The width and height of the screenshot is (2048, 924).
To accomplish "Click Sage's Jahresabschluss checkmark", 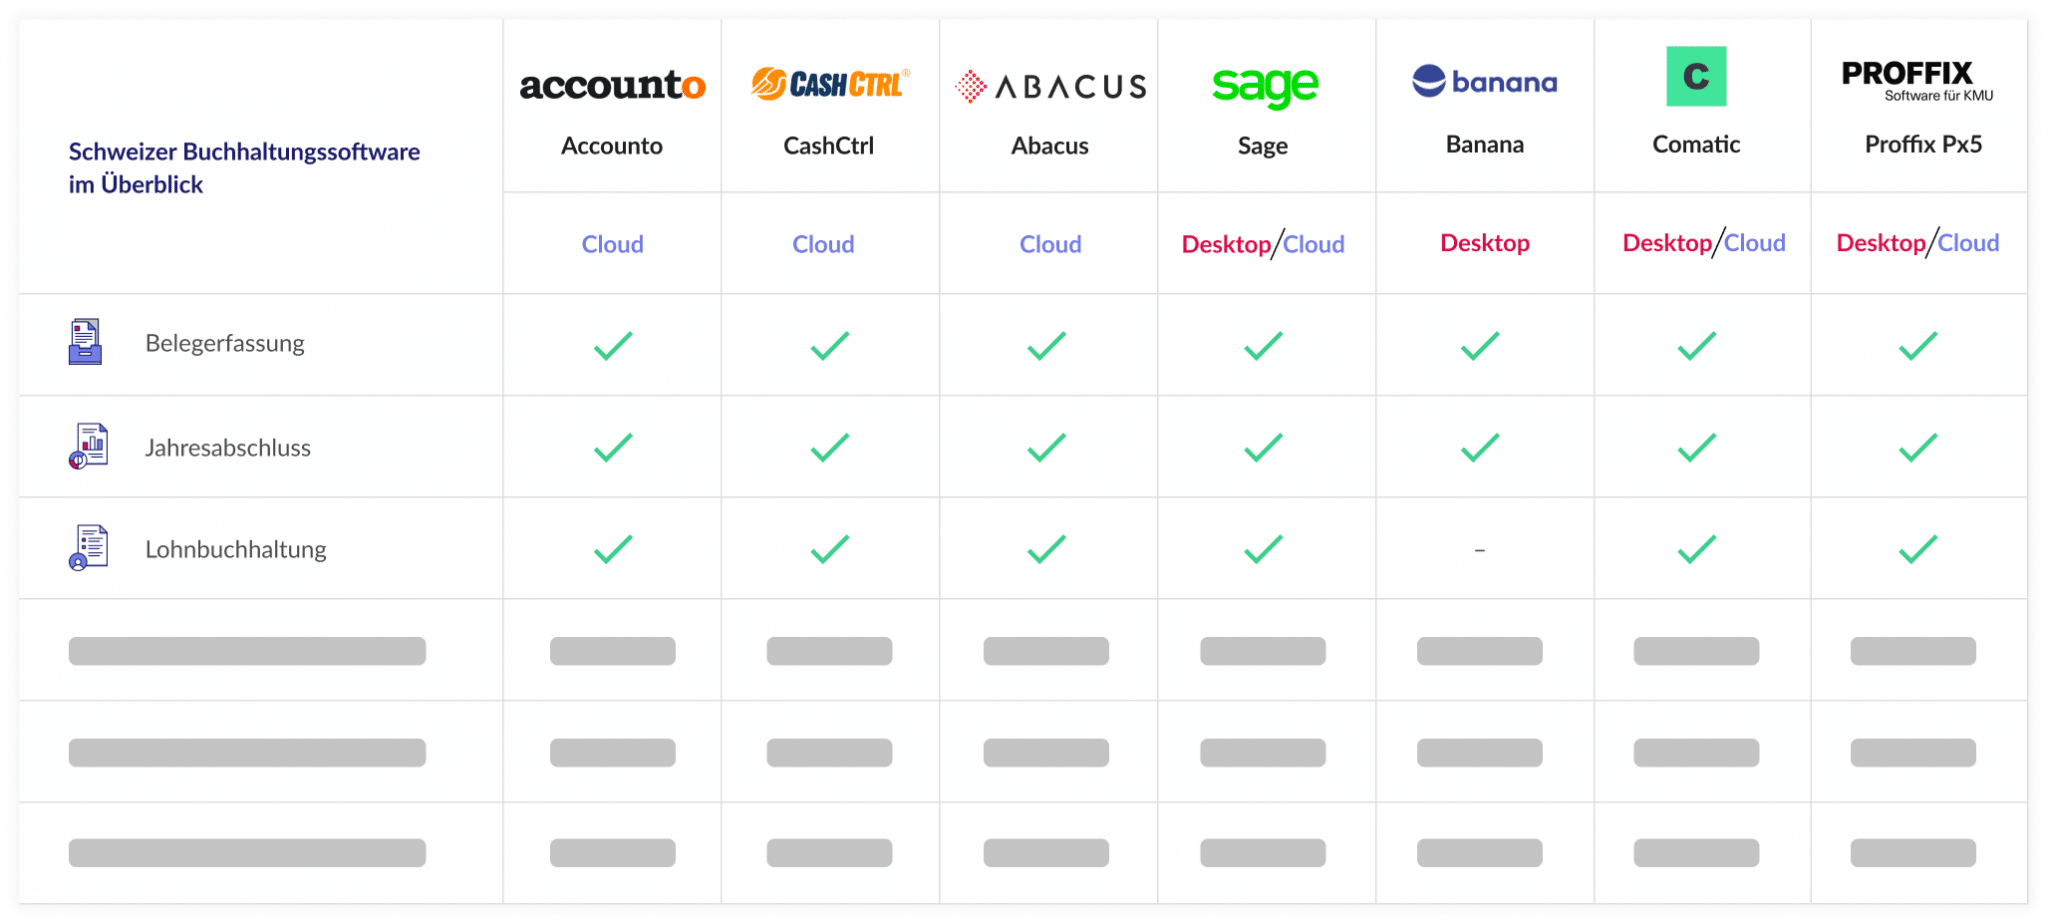I will 1263,447.
